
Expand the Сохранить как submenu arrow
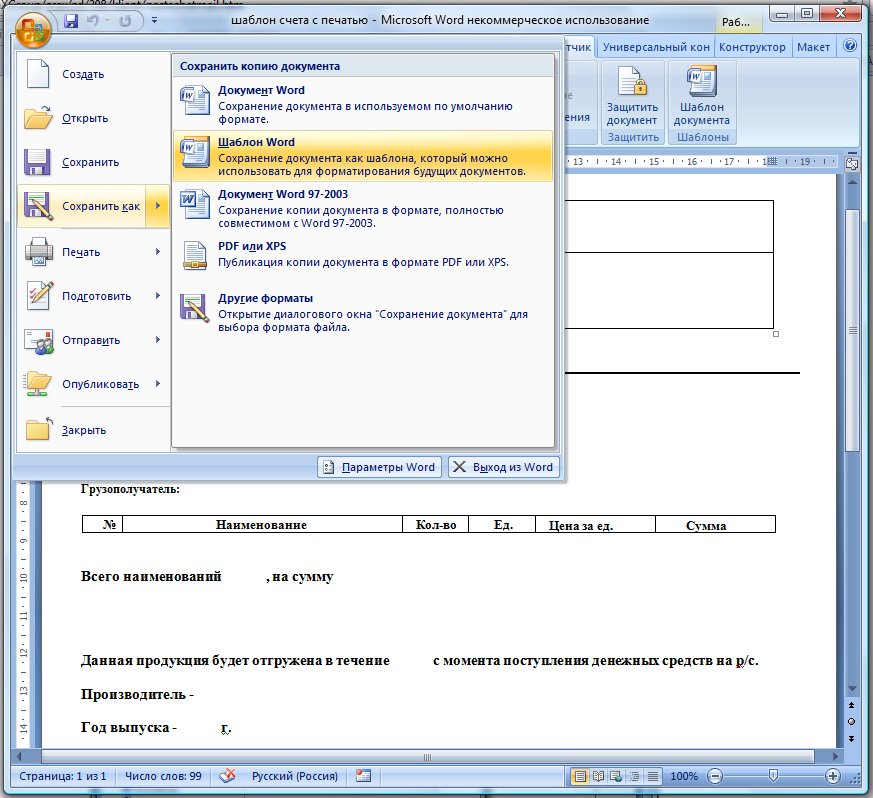(158, 206)
